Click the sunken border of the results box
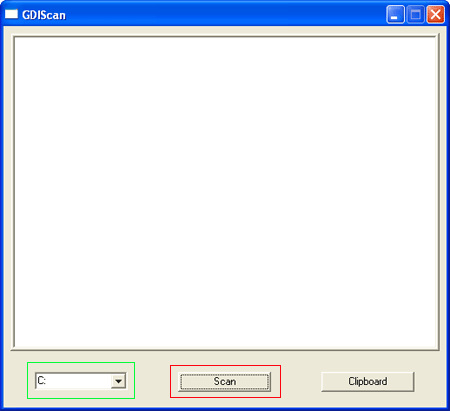 14,192
